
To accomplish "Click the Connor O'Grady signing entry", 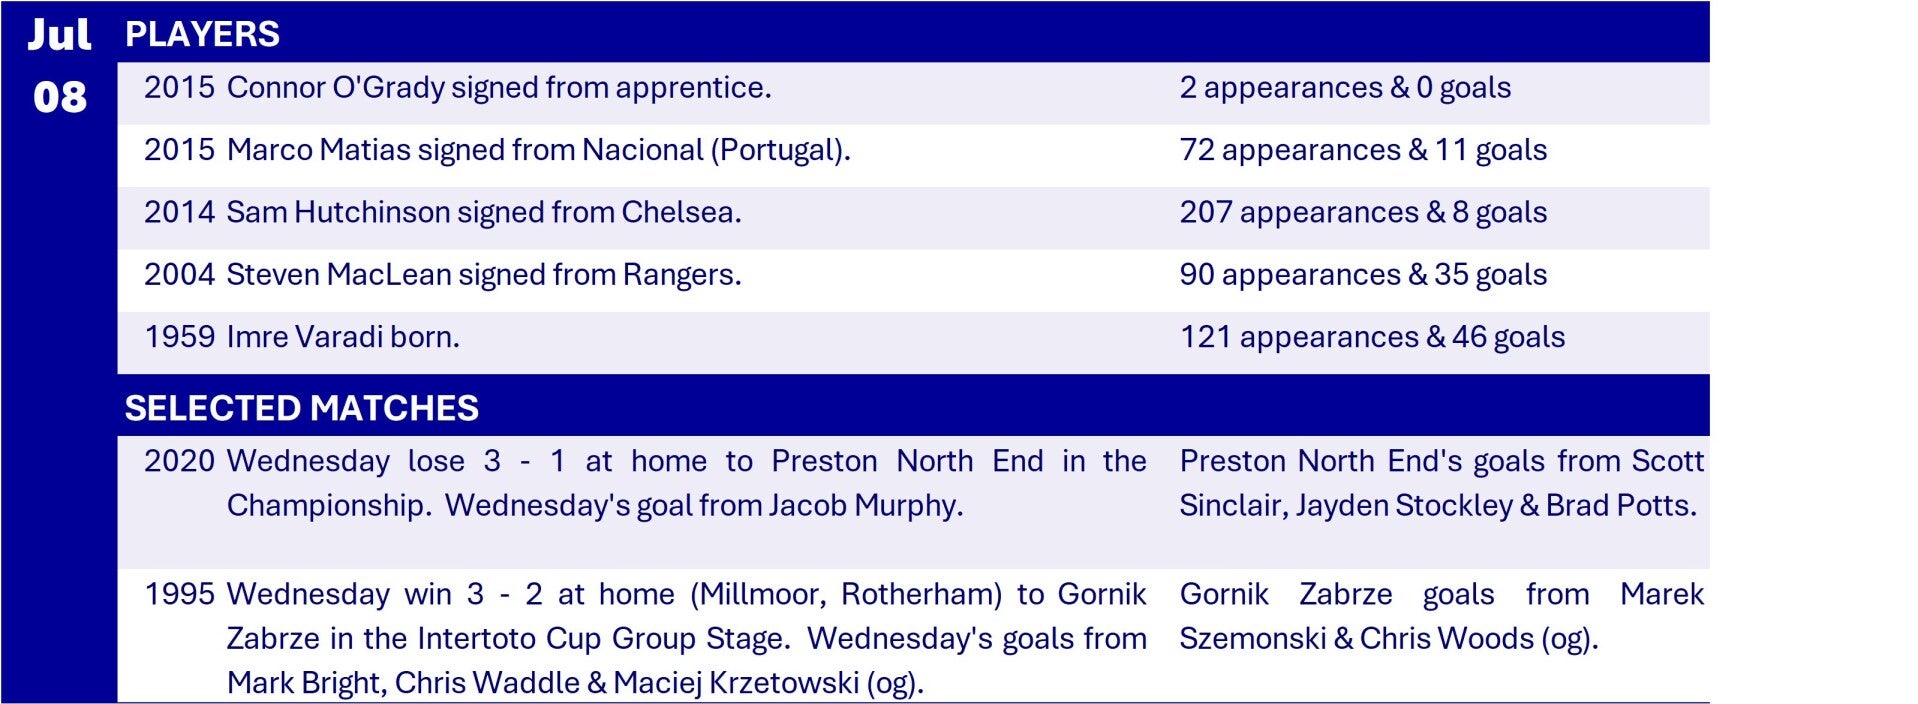I will [499, 88].
